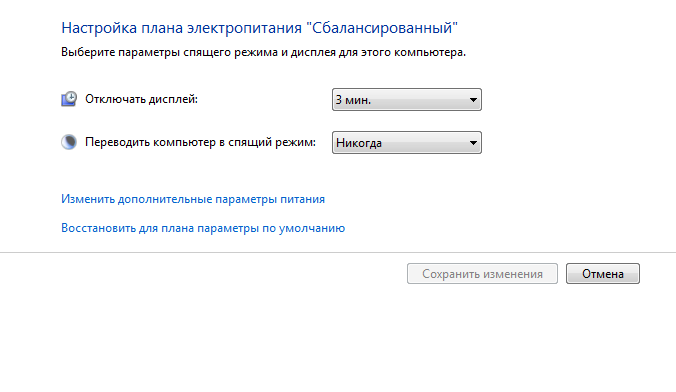Open the sleep mode "Никогда" dropdown
The height and width of the screenshot is (392, 676).
pyautogui.click(x=407, y=143)
